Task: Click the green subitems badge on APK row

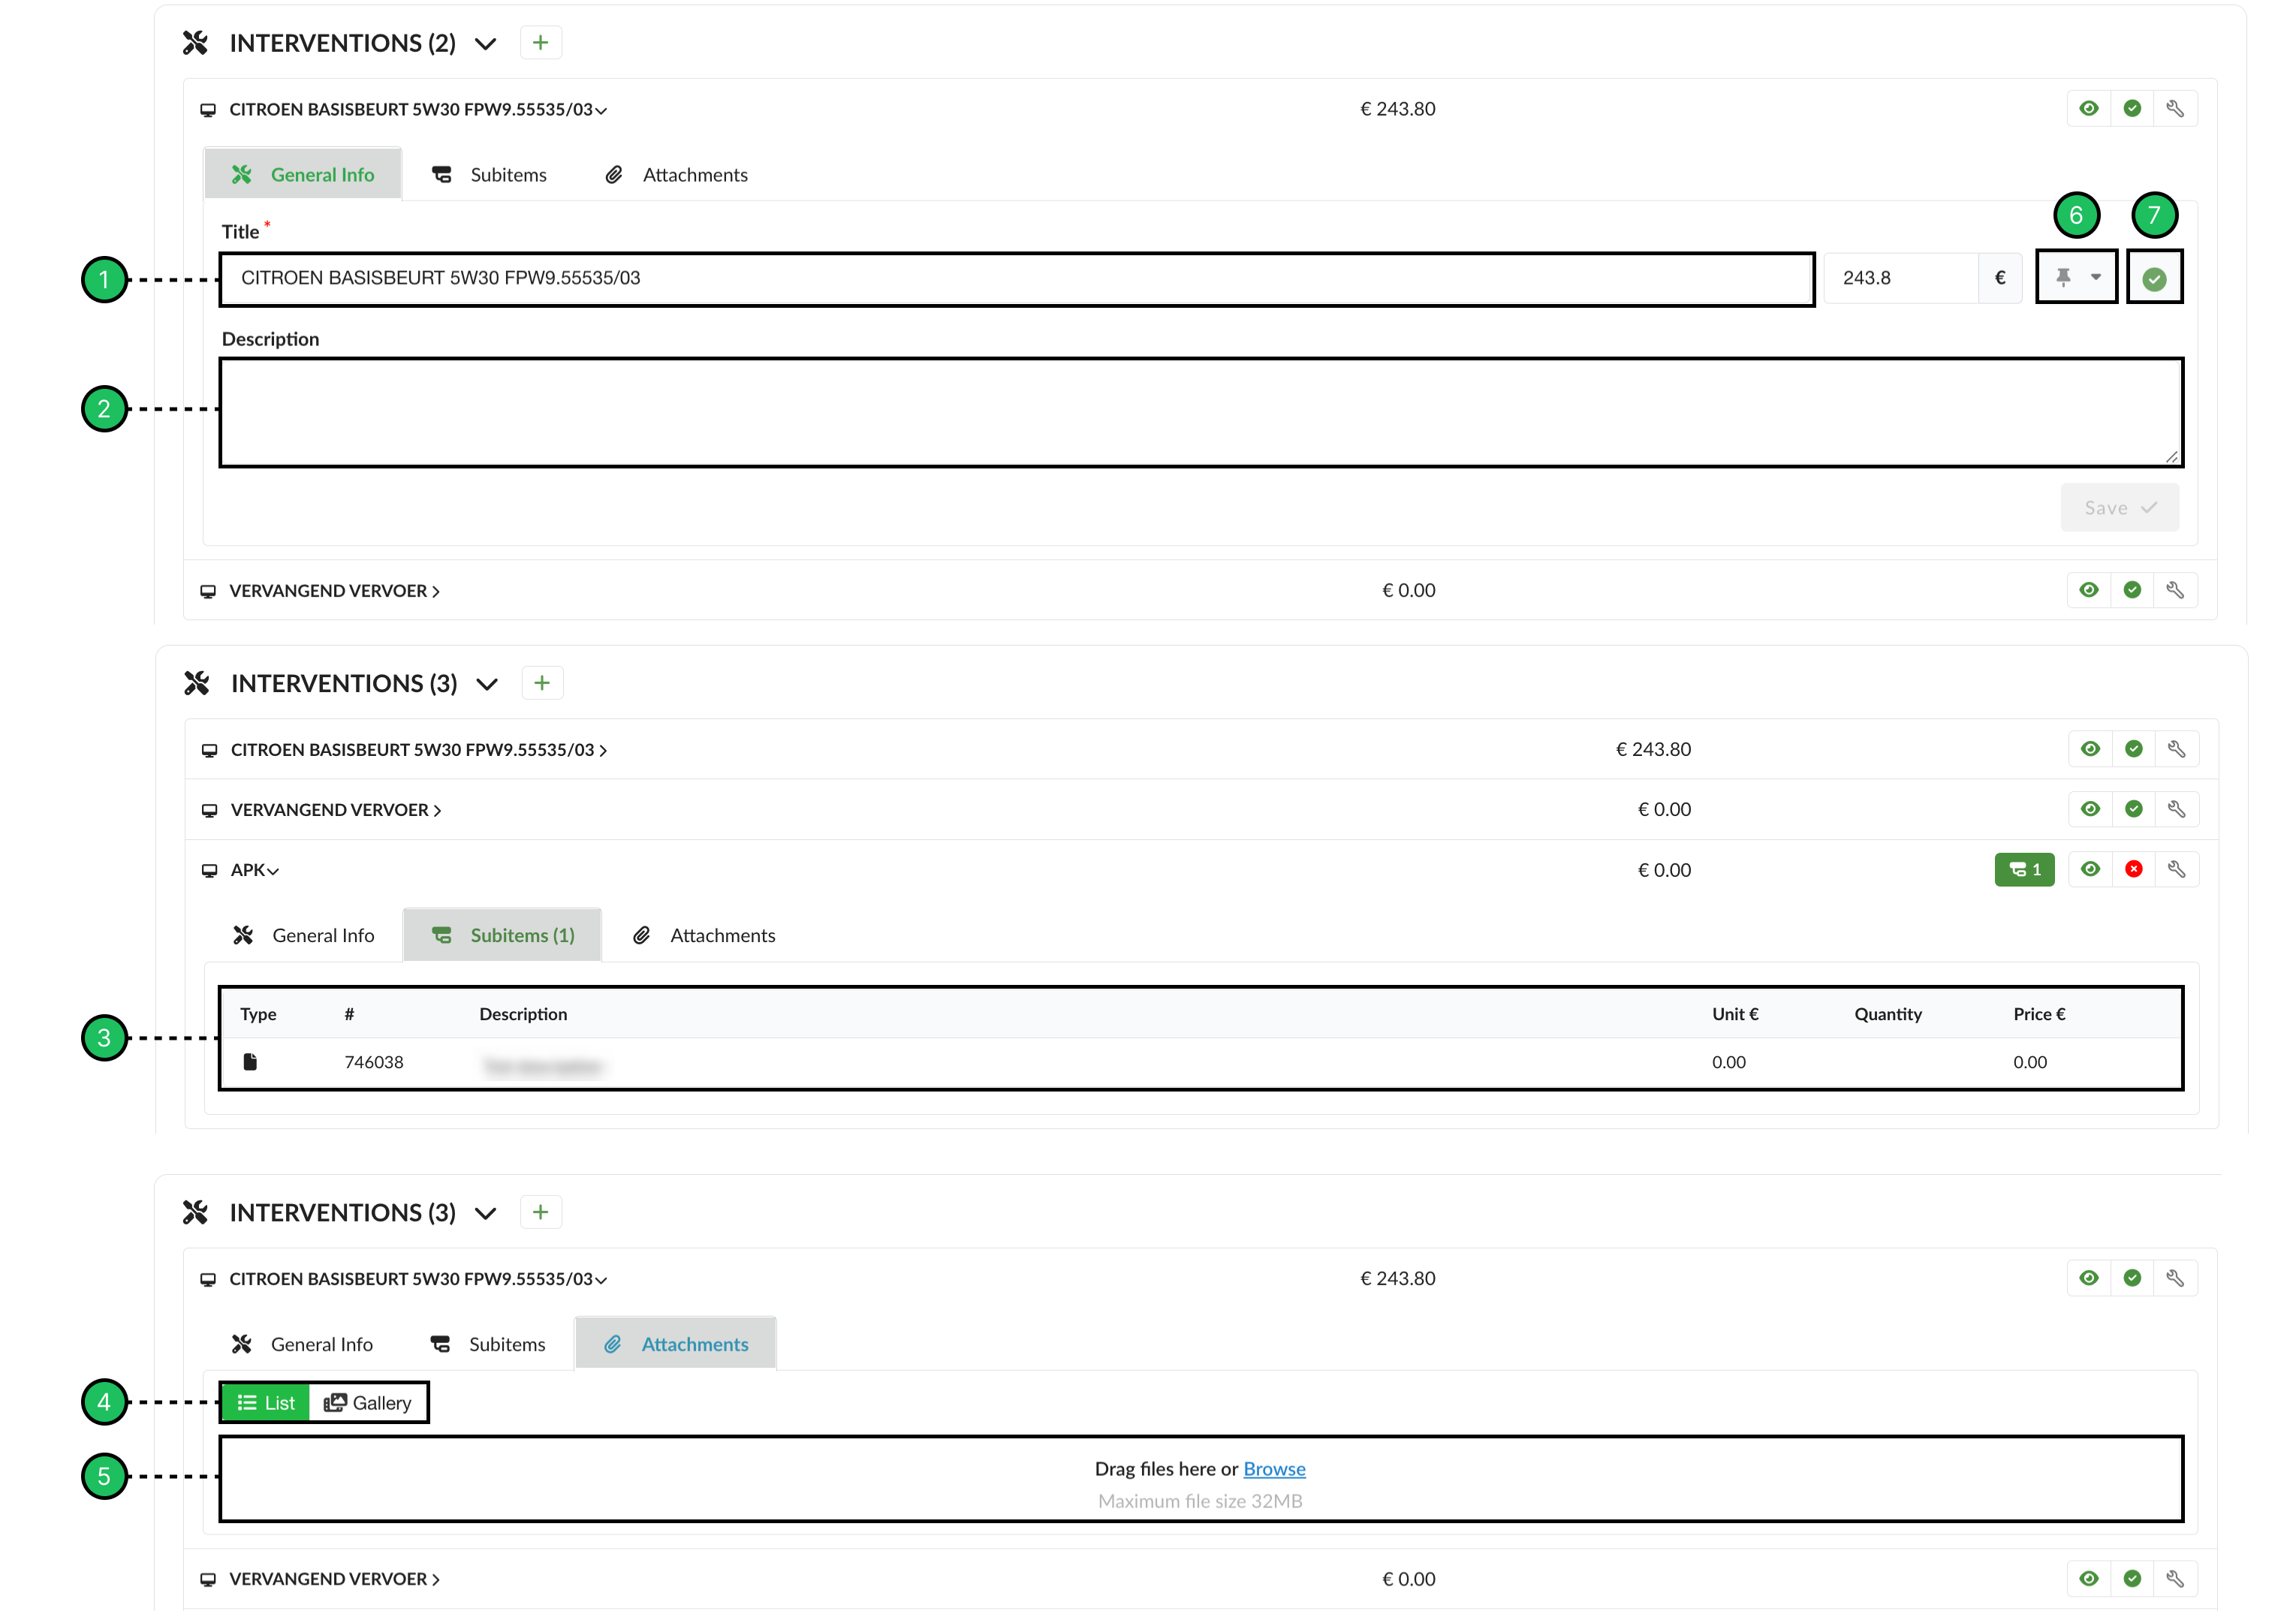Action: click(2024, 869)
